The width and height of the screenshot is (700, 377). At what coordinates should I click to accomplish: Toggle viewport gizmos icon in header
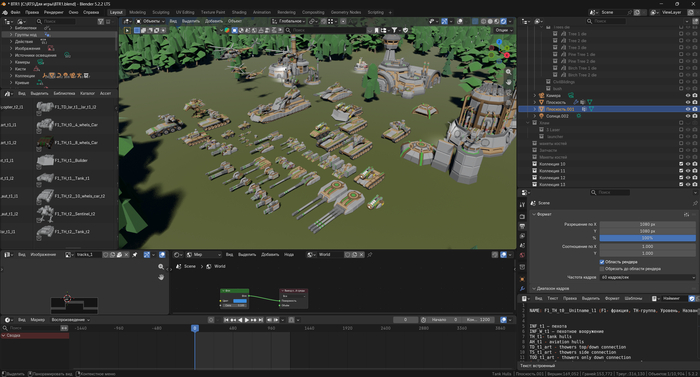(445, 21)
